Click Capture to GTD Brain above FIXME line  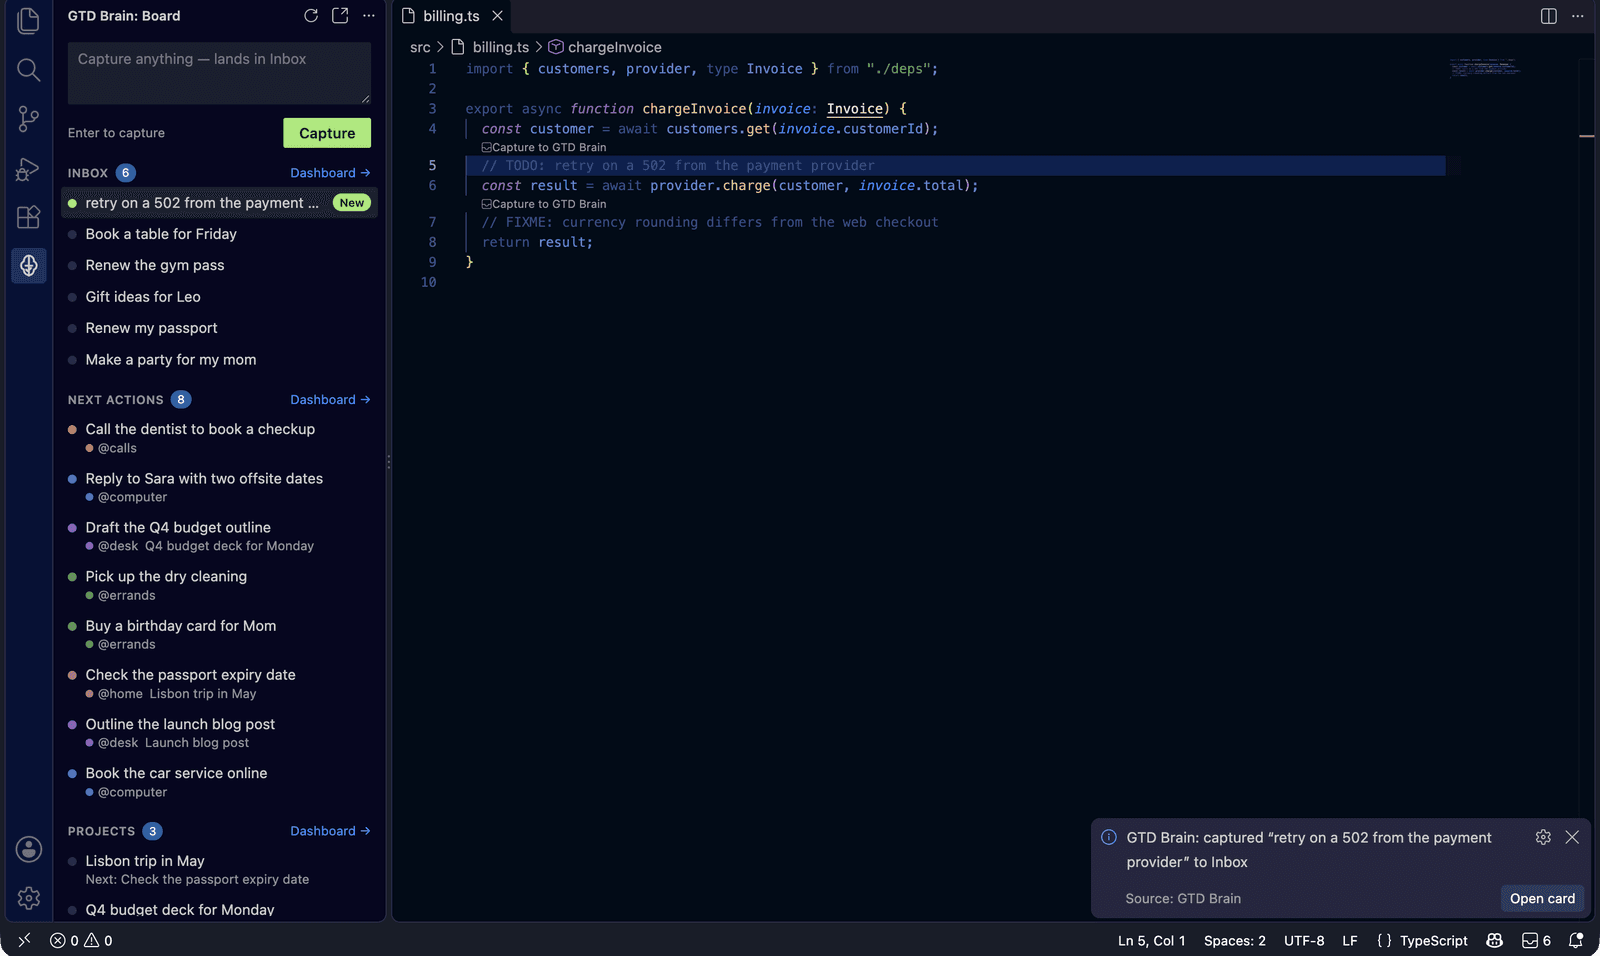544,204
